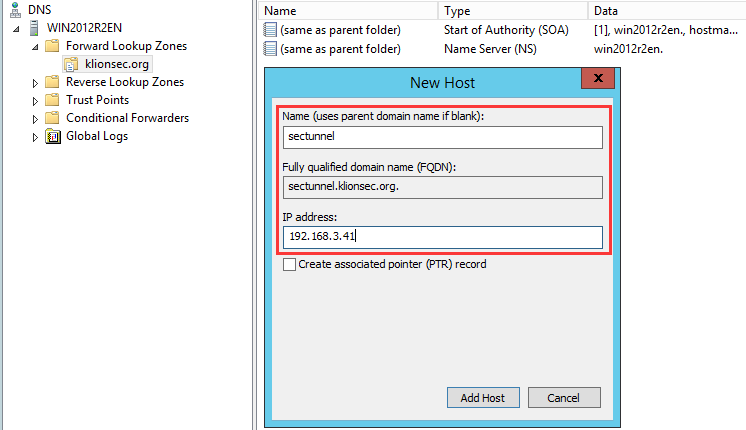The height and width of the screenshot is (430, 746).
Task: Select the Start of Authority record icon
Action: [270, 30]
